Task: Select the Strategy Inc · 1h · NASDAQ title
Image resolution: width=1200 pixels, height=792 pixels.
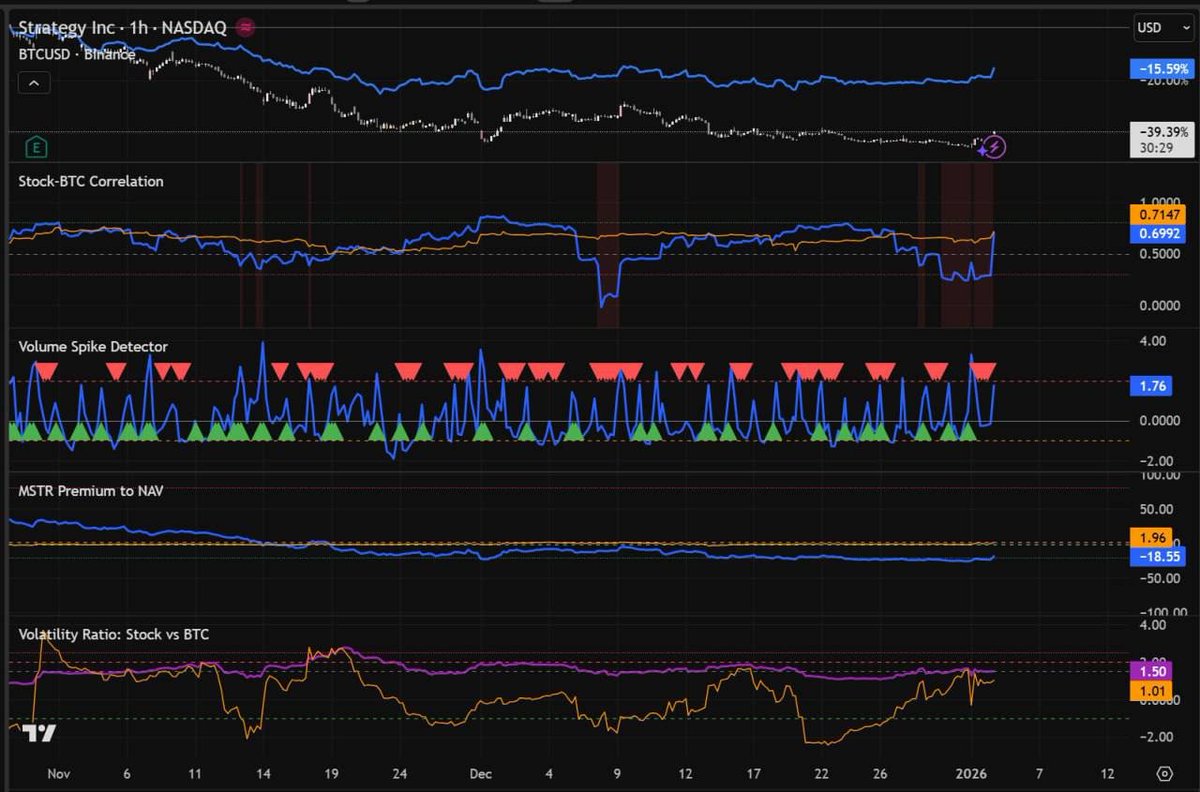Action: pyautogui.click(x=124, y=28)
